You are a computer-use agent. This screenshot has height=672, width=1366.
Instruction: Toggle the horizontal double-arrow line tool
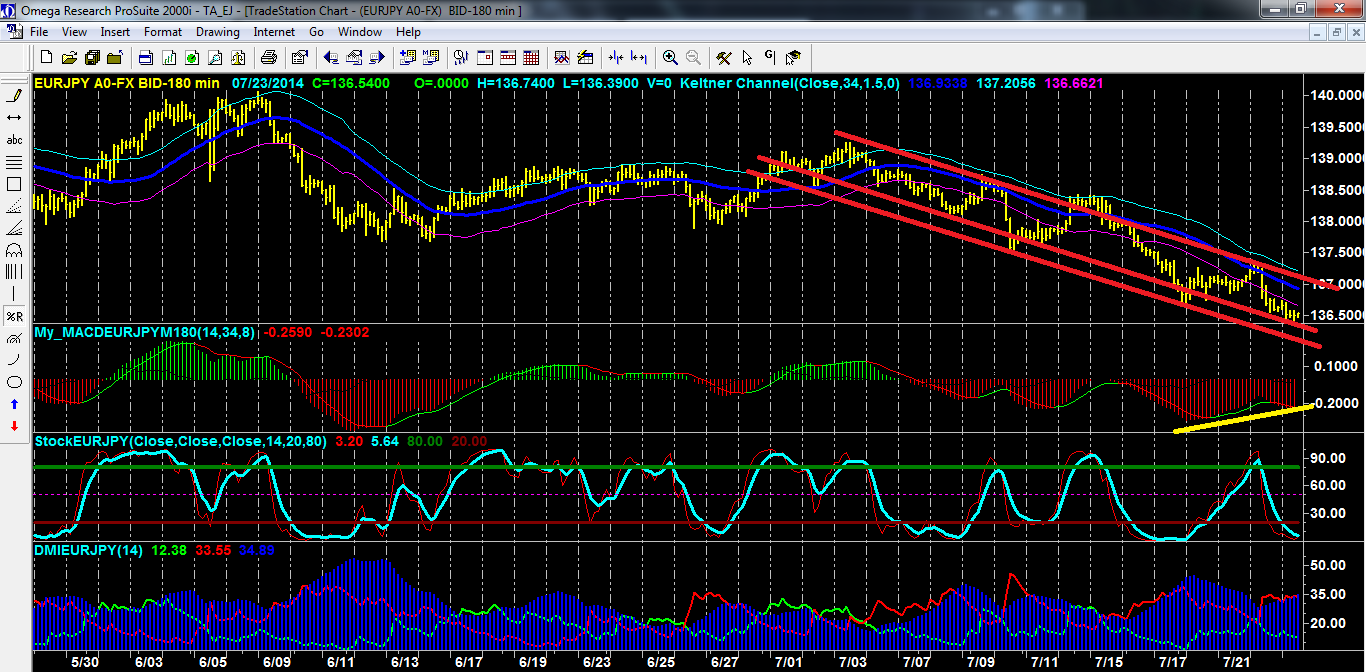[15, 118]
